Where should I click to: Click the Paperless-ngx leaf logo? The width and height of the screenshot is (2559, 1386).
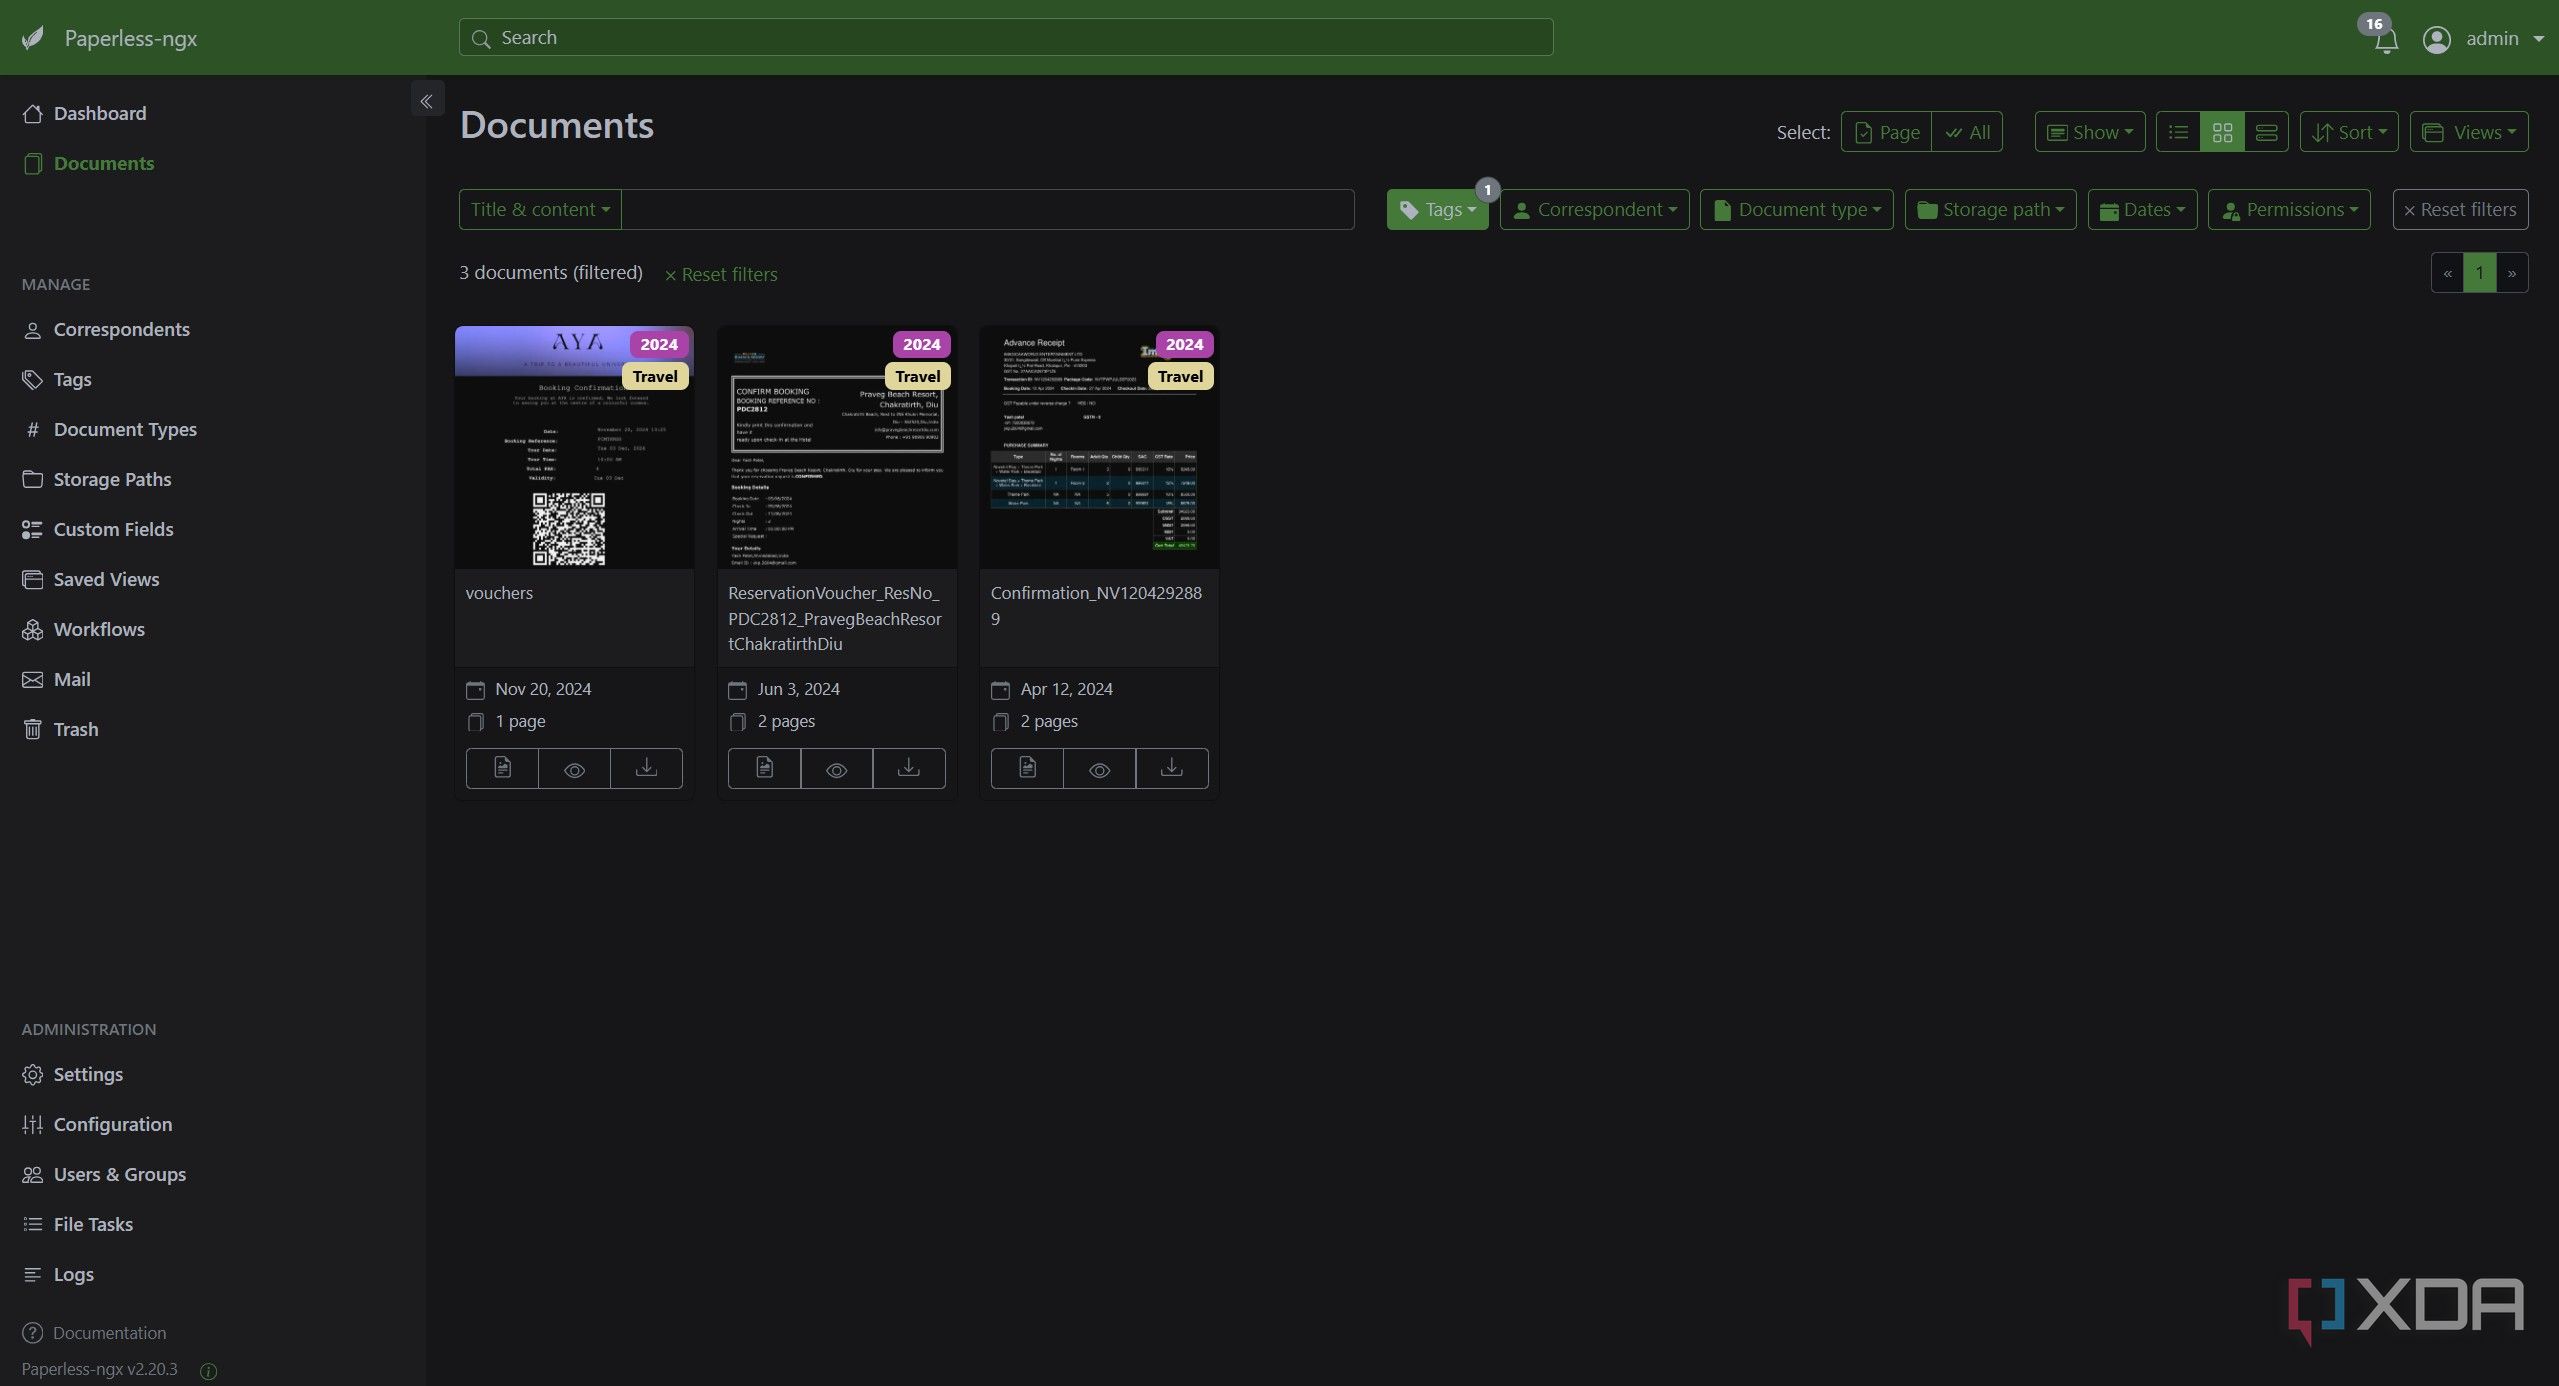33,38
